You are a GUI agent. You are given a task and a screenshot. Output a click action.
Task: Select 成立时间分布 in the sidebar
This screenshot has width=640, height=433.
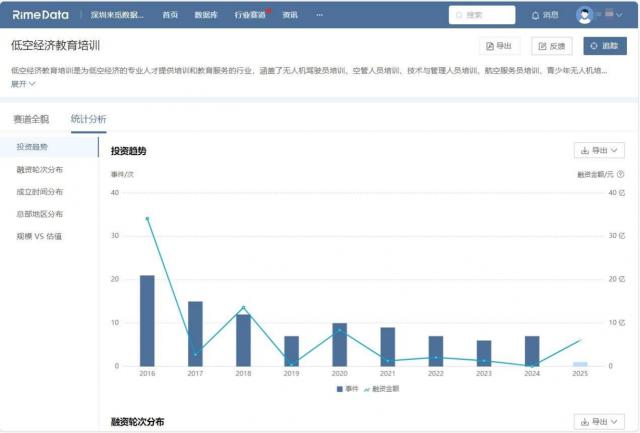pos(40,191)
